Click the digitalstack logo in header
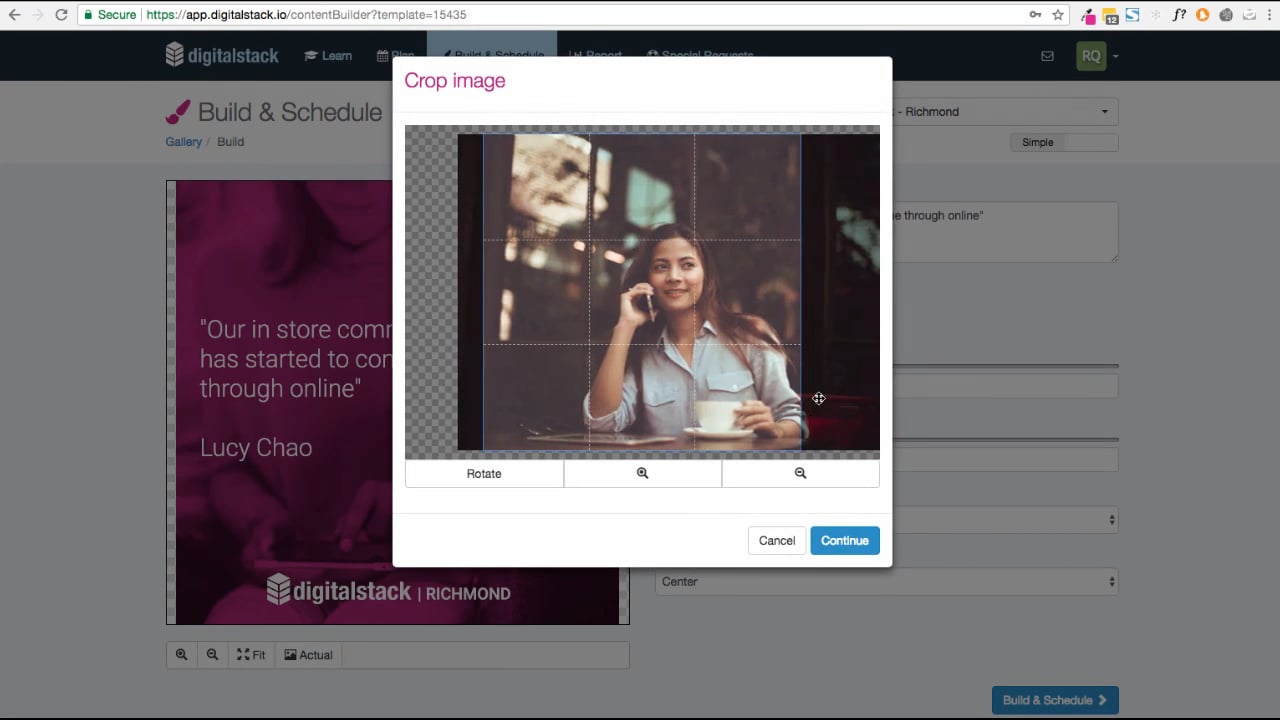 pos(222,55)
